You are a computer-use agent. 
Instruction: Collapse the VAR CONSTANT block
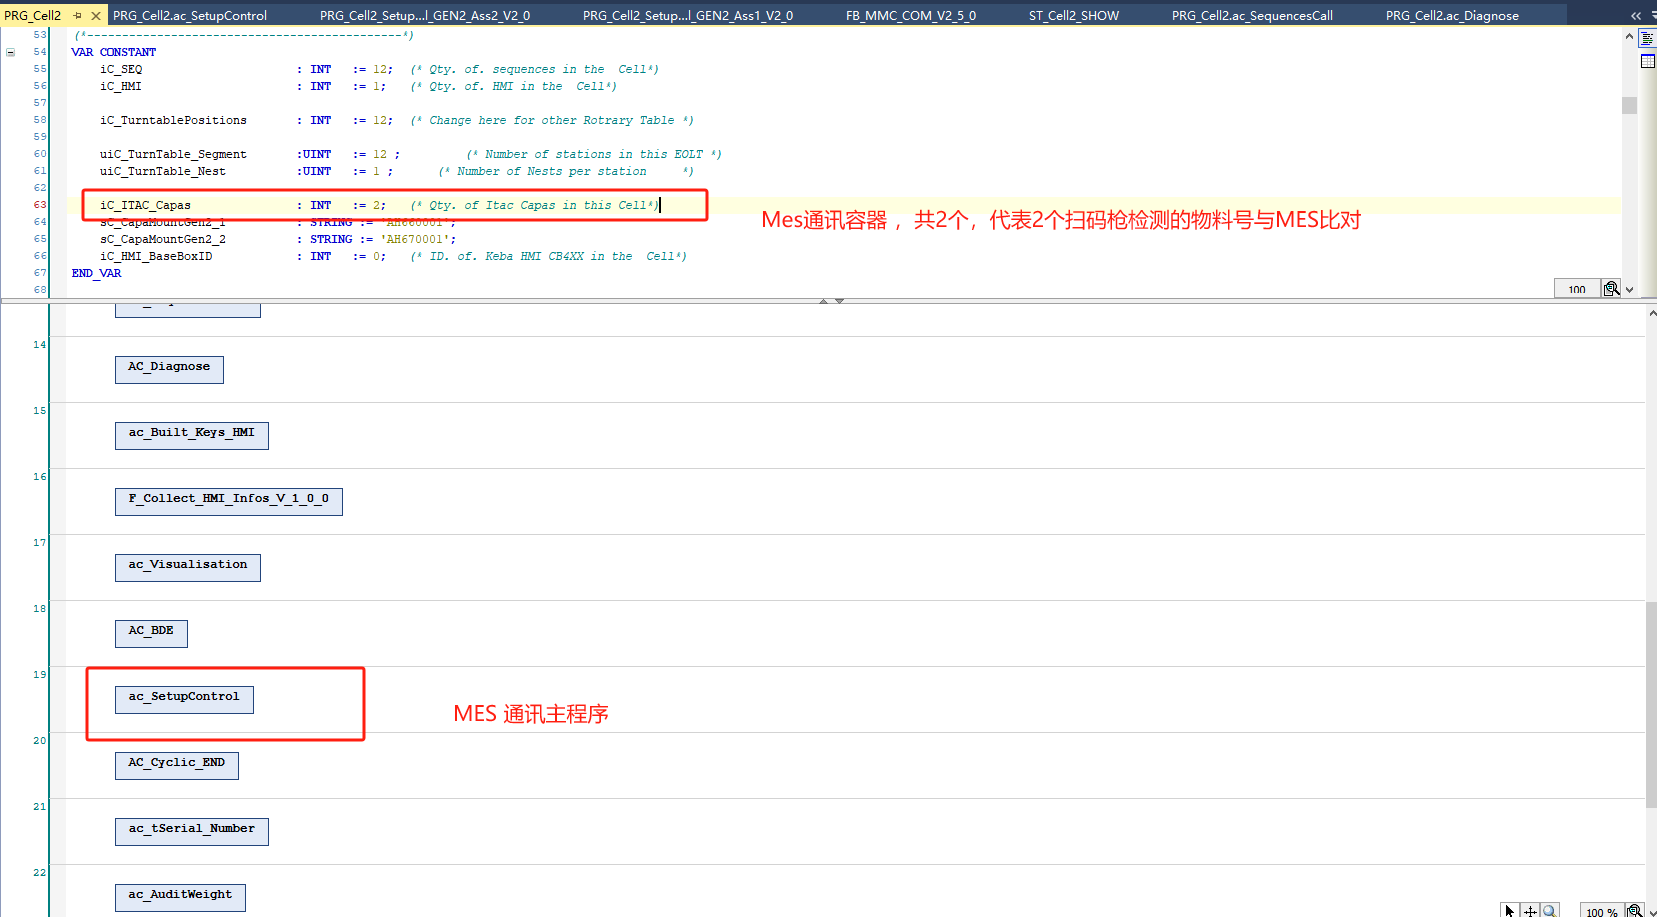(11, 52)
